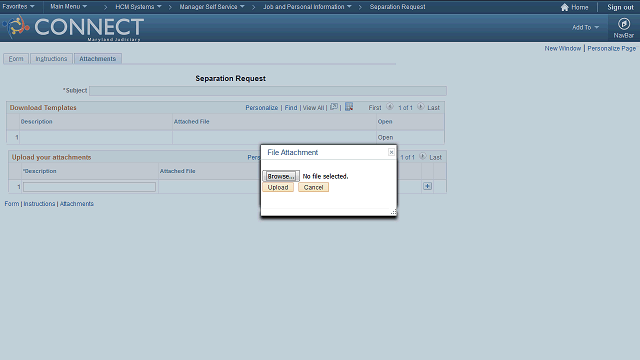Click *Description header in Upload attachments
This screenshot has height=360, width=640.
40,171
